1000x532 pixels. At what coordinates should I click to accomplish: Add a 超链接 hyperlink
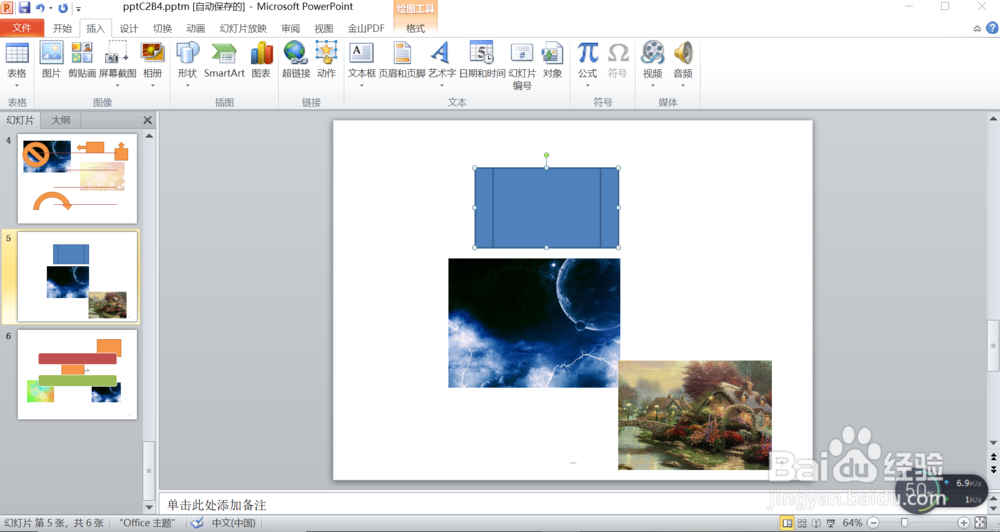tap(296, 60)
